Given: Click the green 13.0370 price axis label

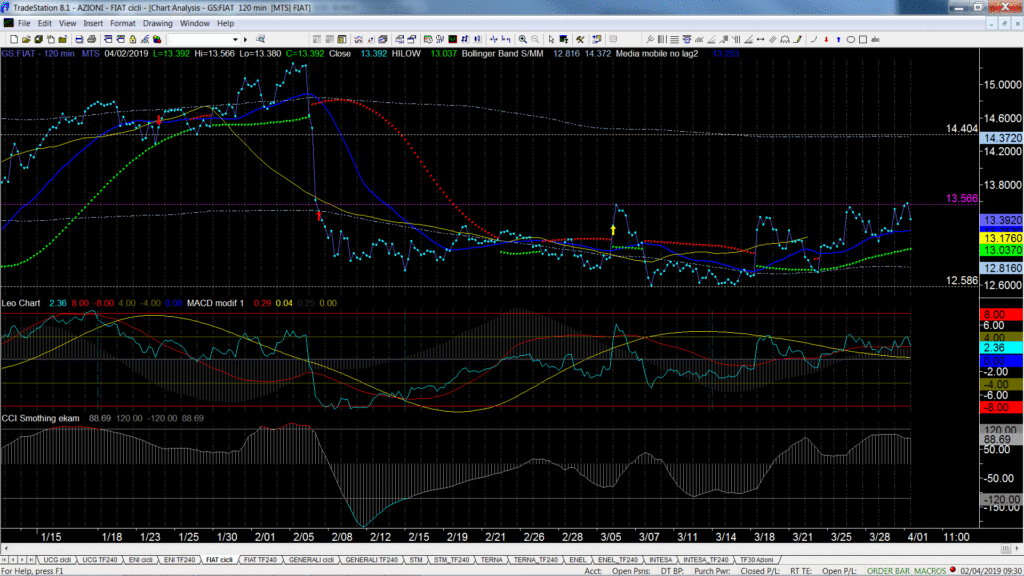Looking at the screenshot, I should coord(1001,250).
